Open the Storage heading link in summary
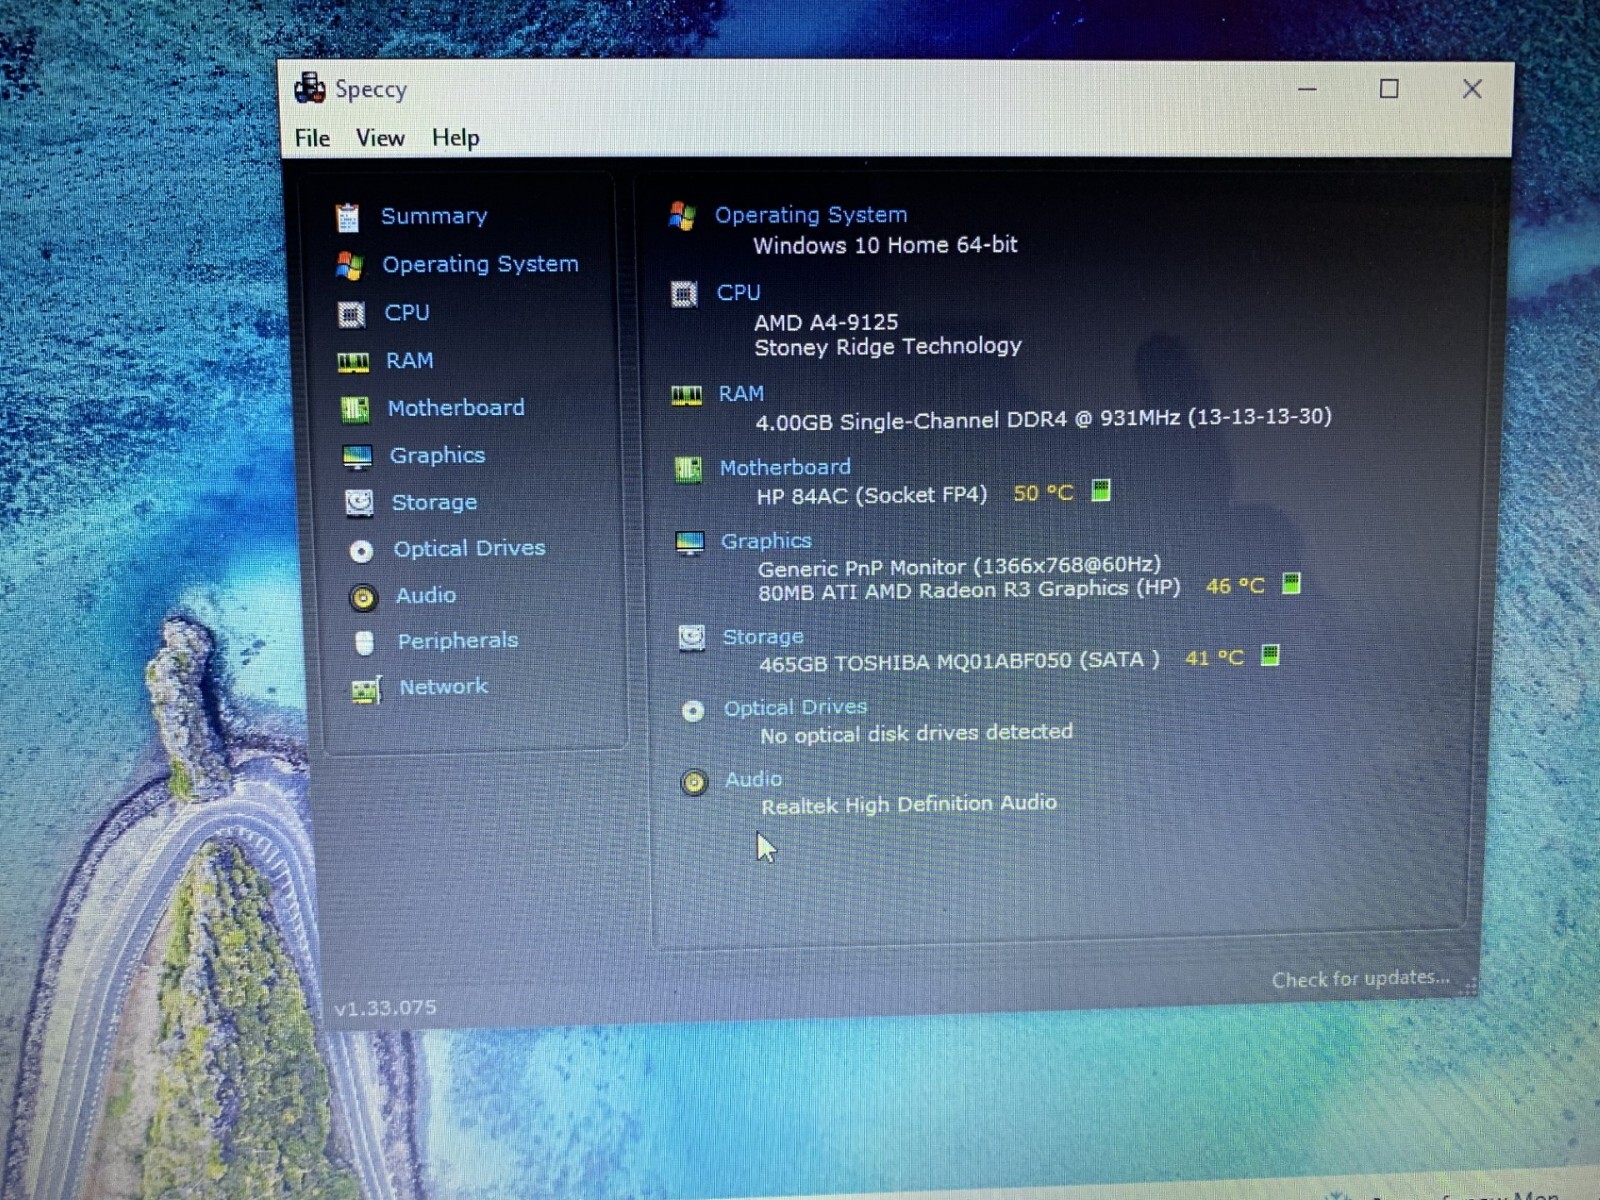The width and height of the screenshot is (1600, 1200). 763,637
